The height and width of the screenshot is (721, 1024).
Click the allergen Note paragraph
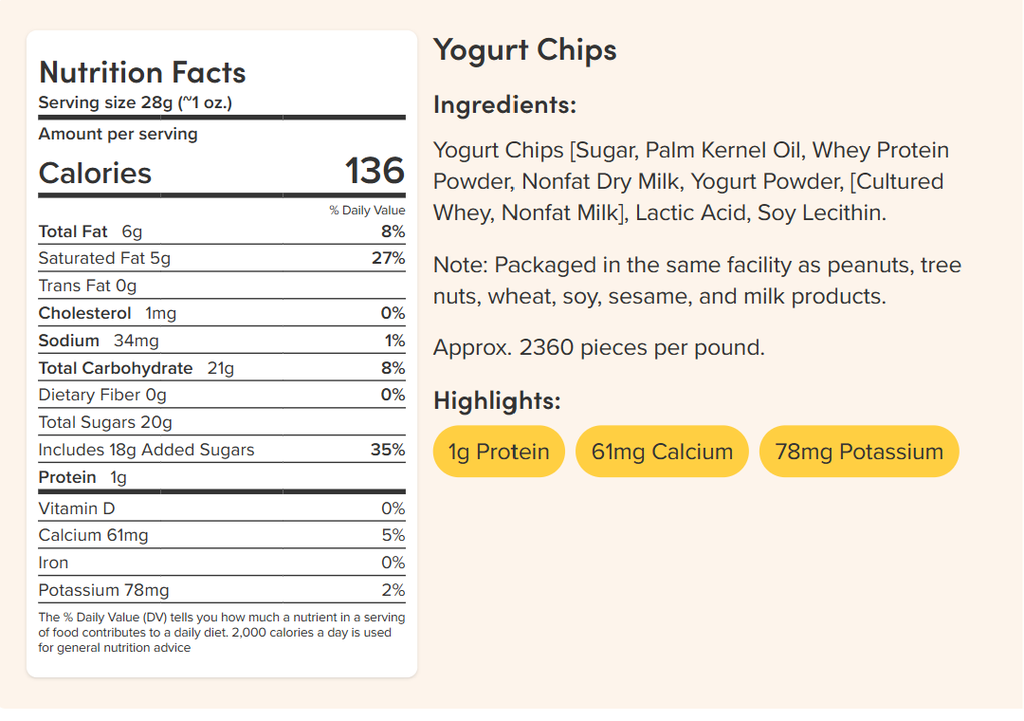pos(697,281)
